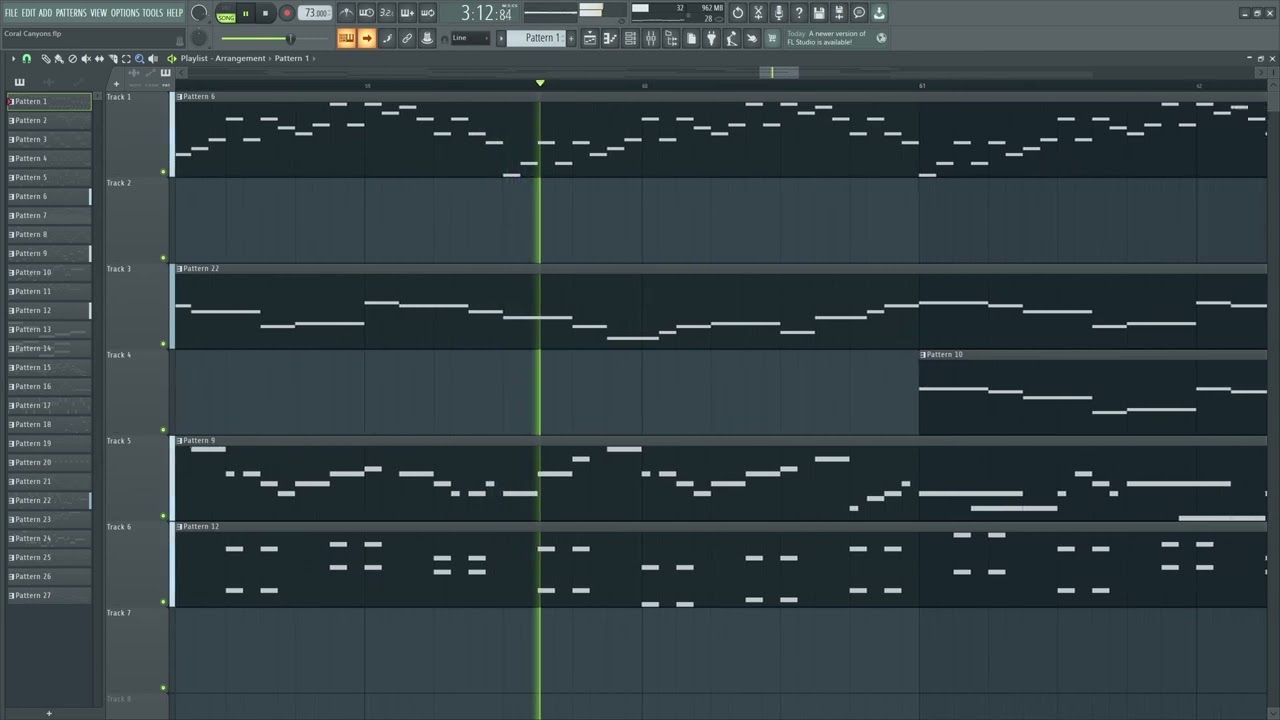Screen dimensions: 1280x720
Task: Toggle the overdub/blend recording icon
Action: tap(407, 13)
